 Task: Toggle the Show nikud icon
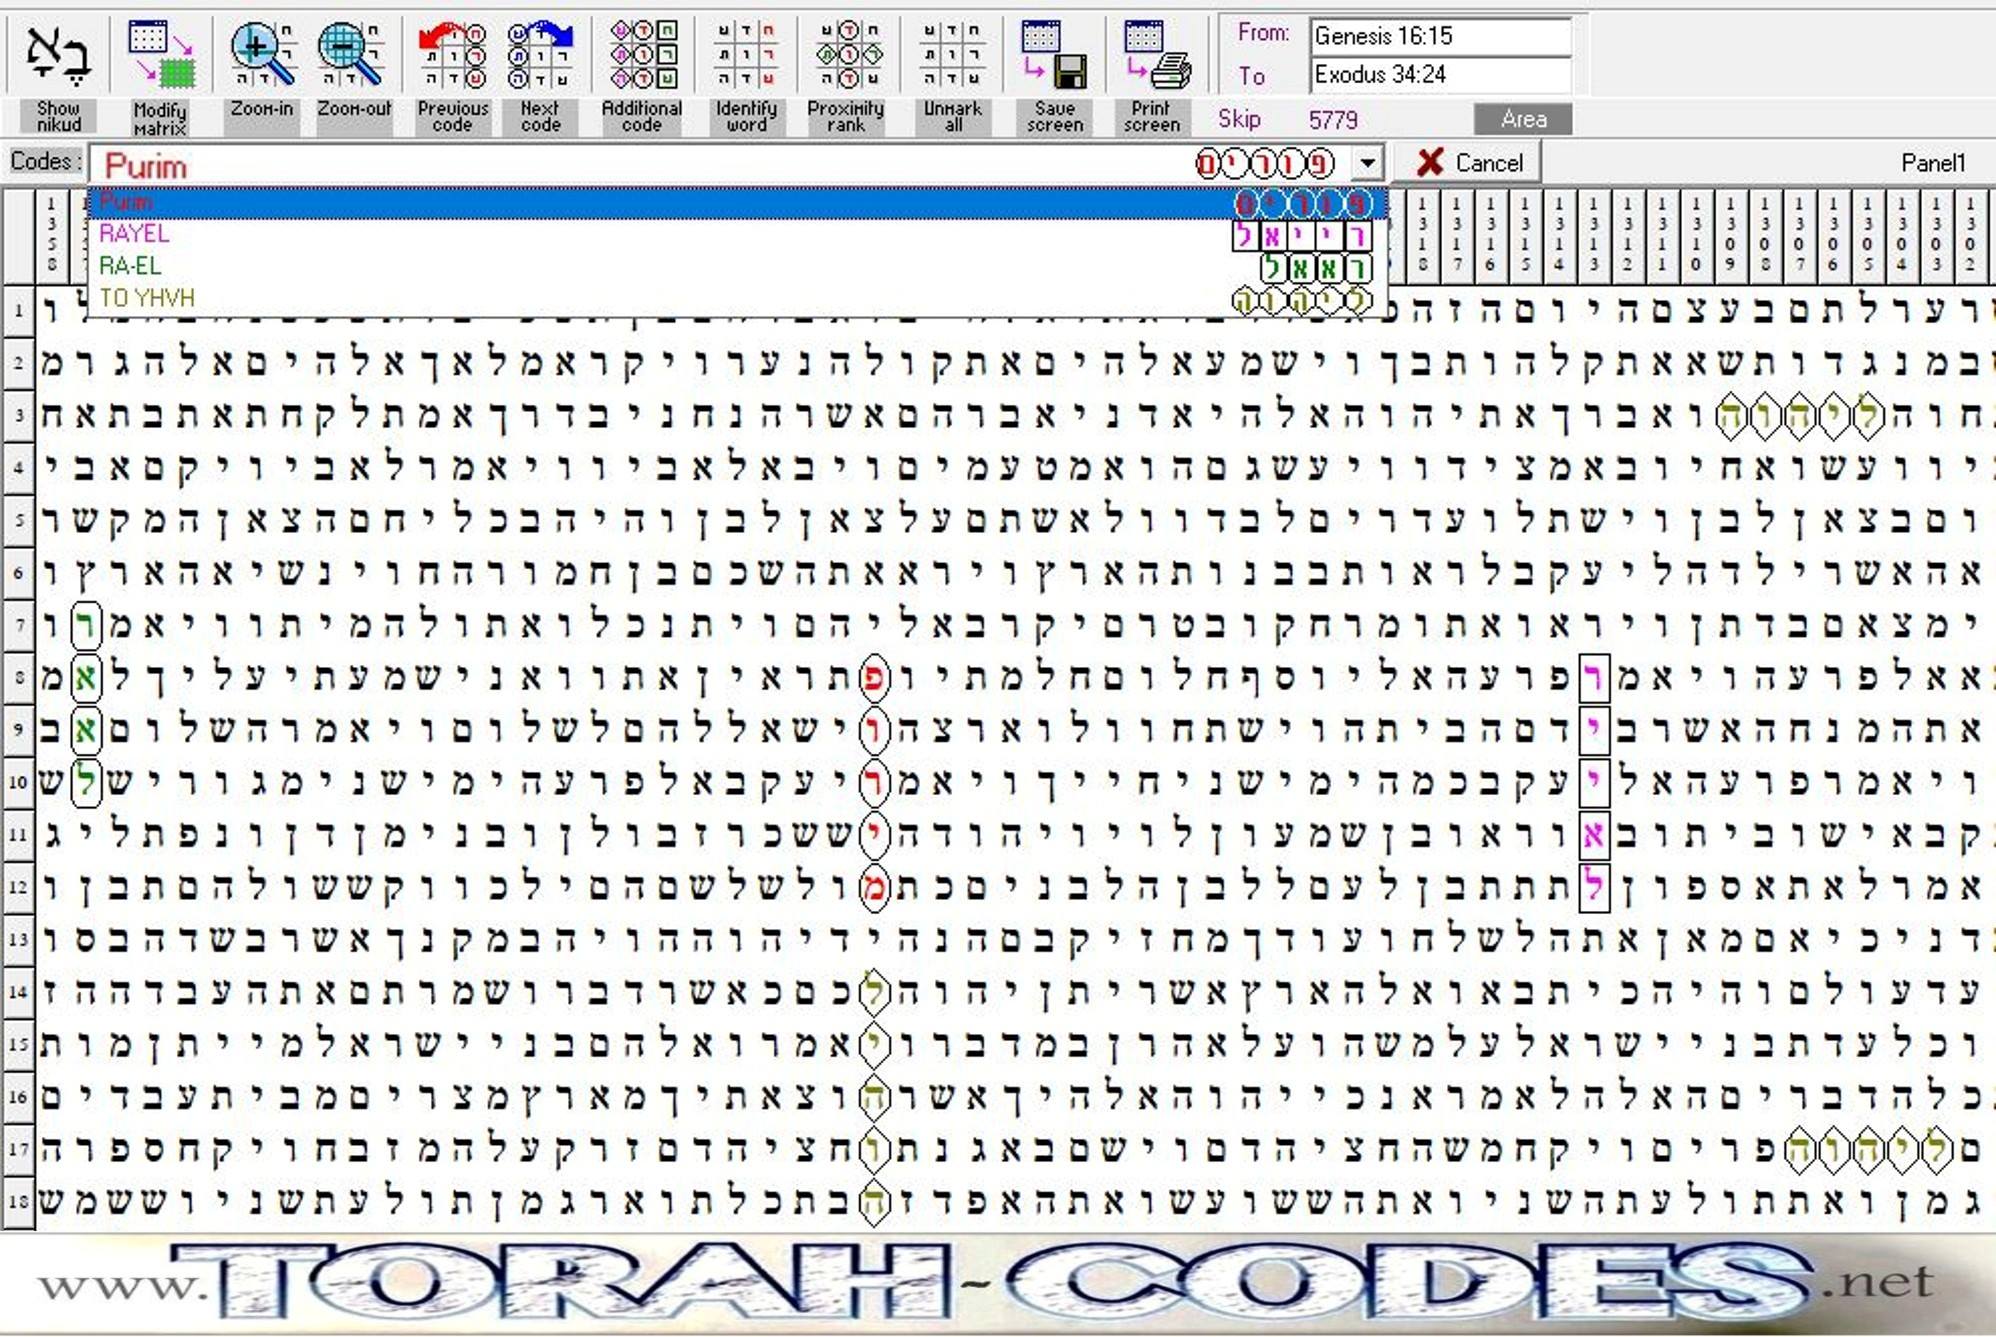tap(58, 56)
